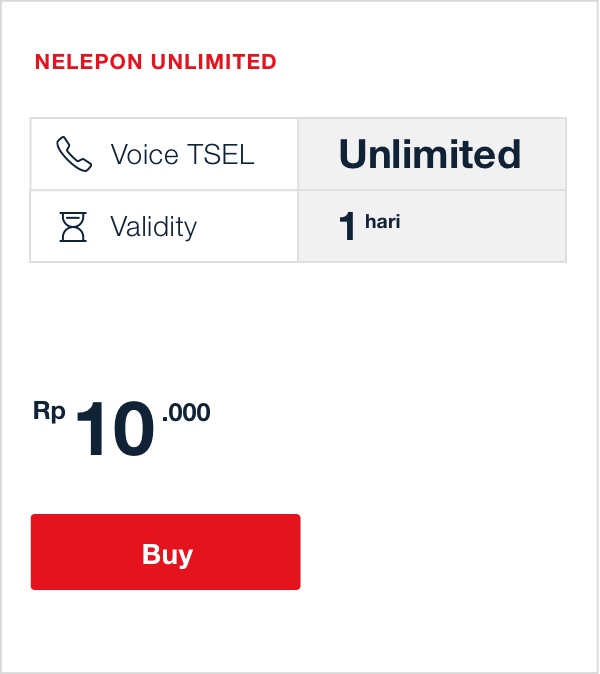Open the NELEPON UNLIMITED package title
Screen dimensions: 600x674
point(155,62)
